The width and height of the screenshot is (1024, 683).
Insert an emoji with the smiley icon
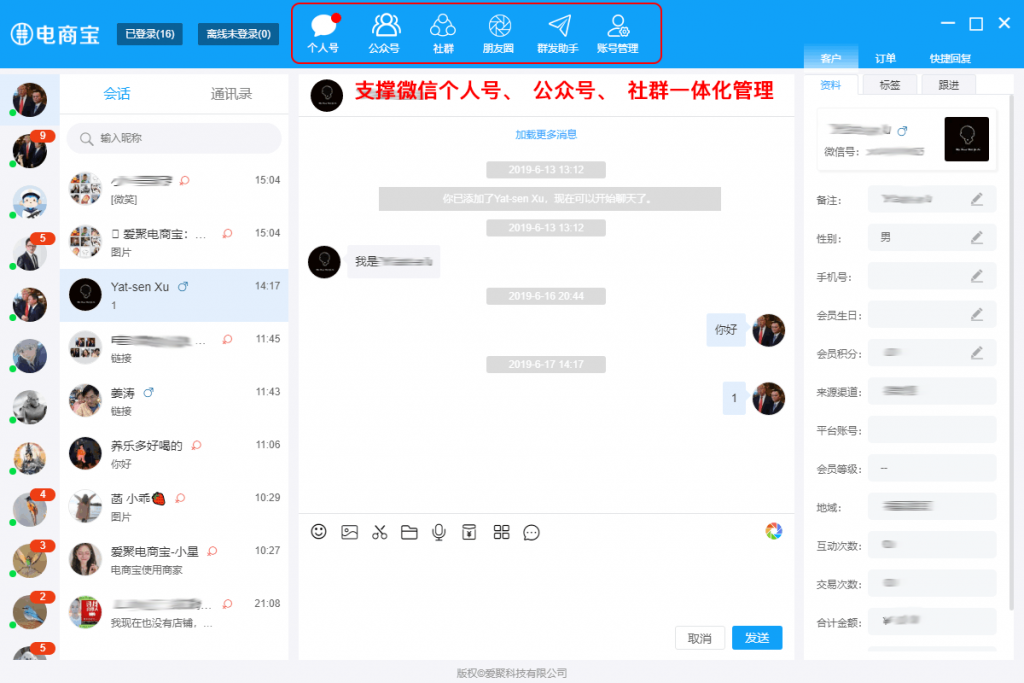(x=319, y=532)
